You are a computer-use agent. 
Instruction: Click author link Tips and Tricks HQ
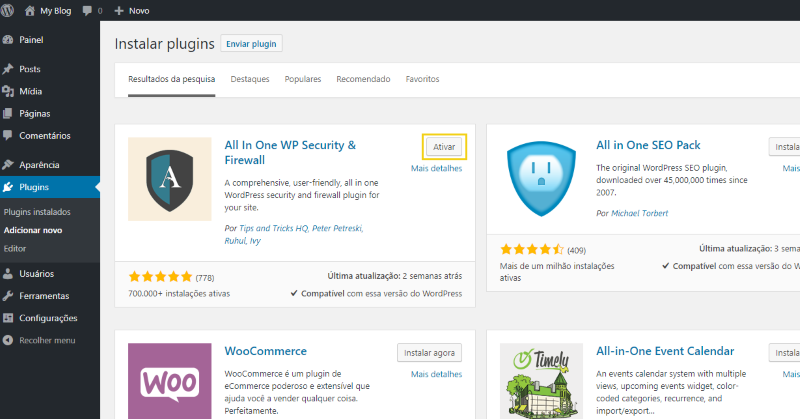pos(273,228)
